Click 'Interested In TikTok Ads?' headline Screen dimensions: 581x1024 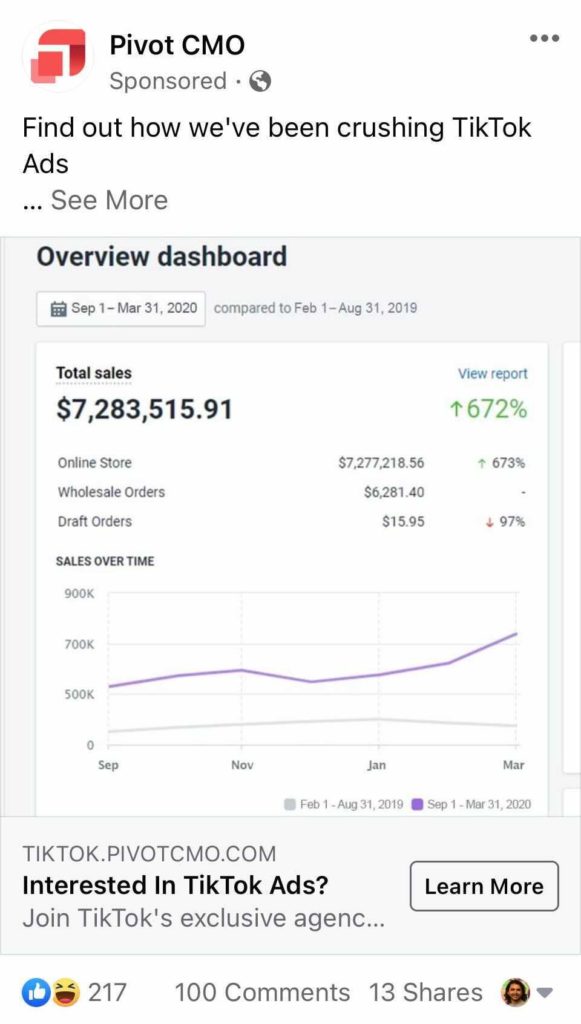175,886
